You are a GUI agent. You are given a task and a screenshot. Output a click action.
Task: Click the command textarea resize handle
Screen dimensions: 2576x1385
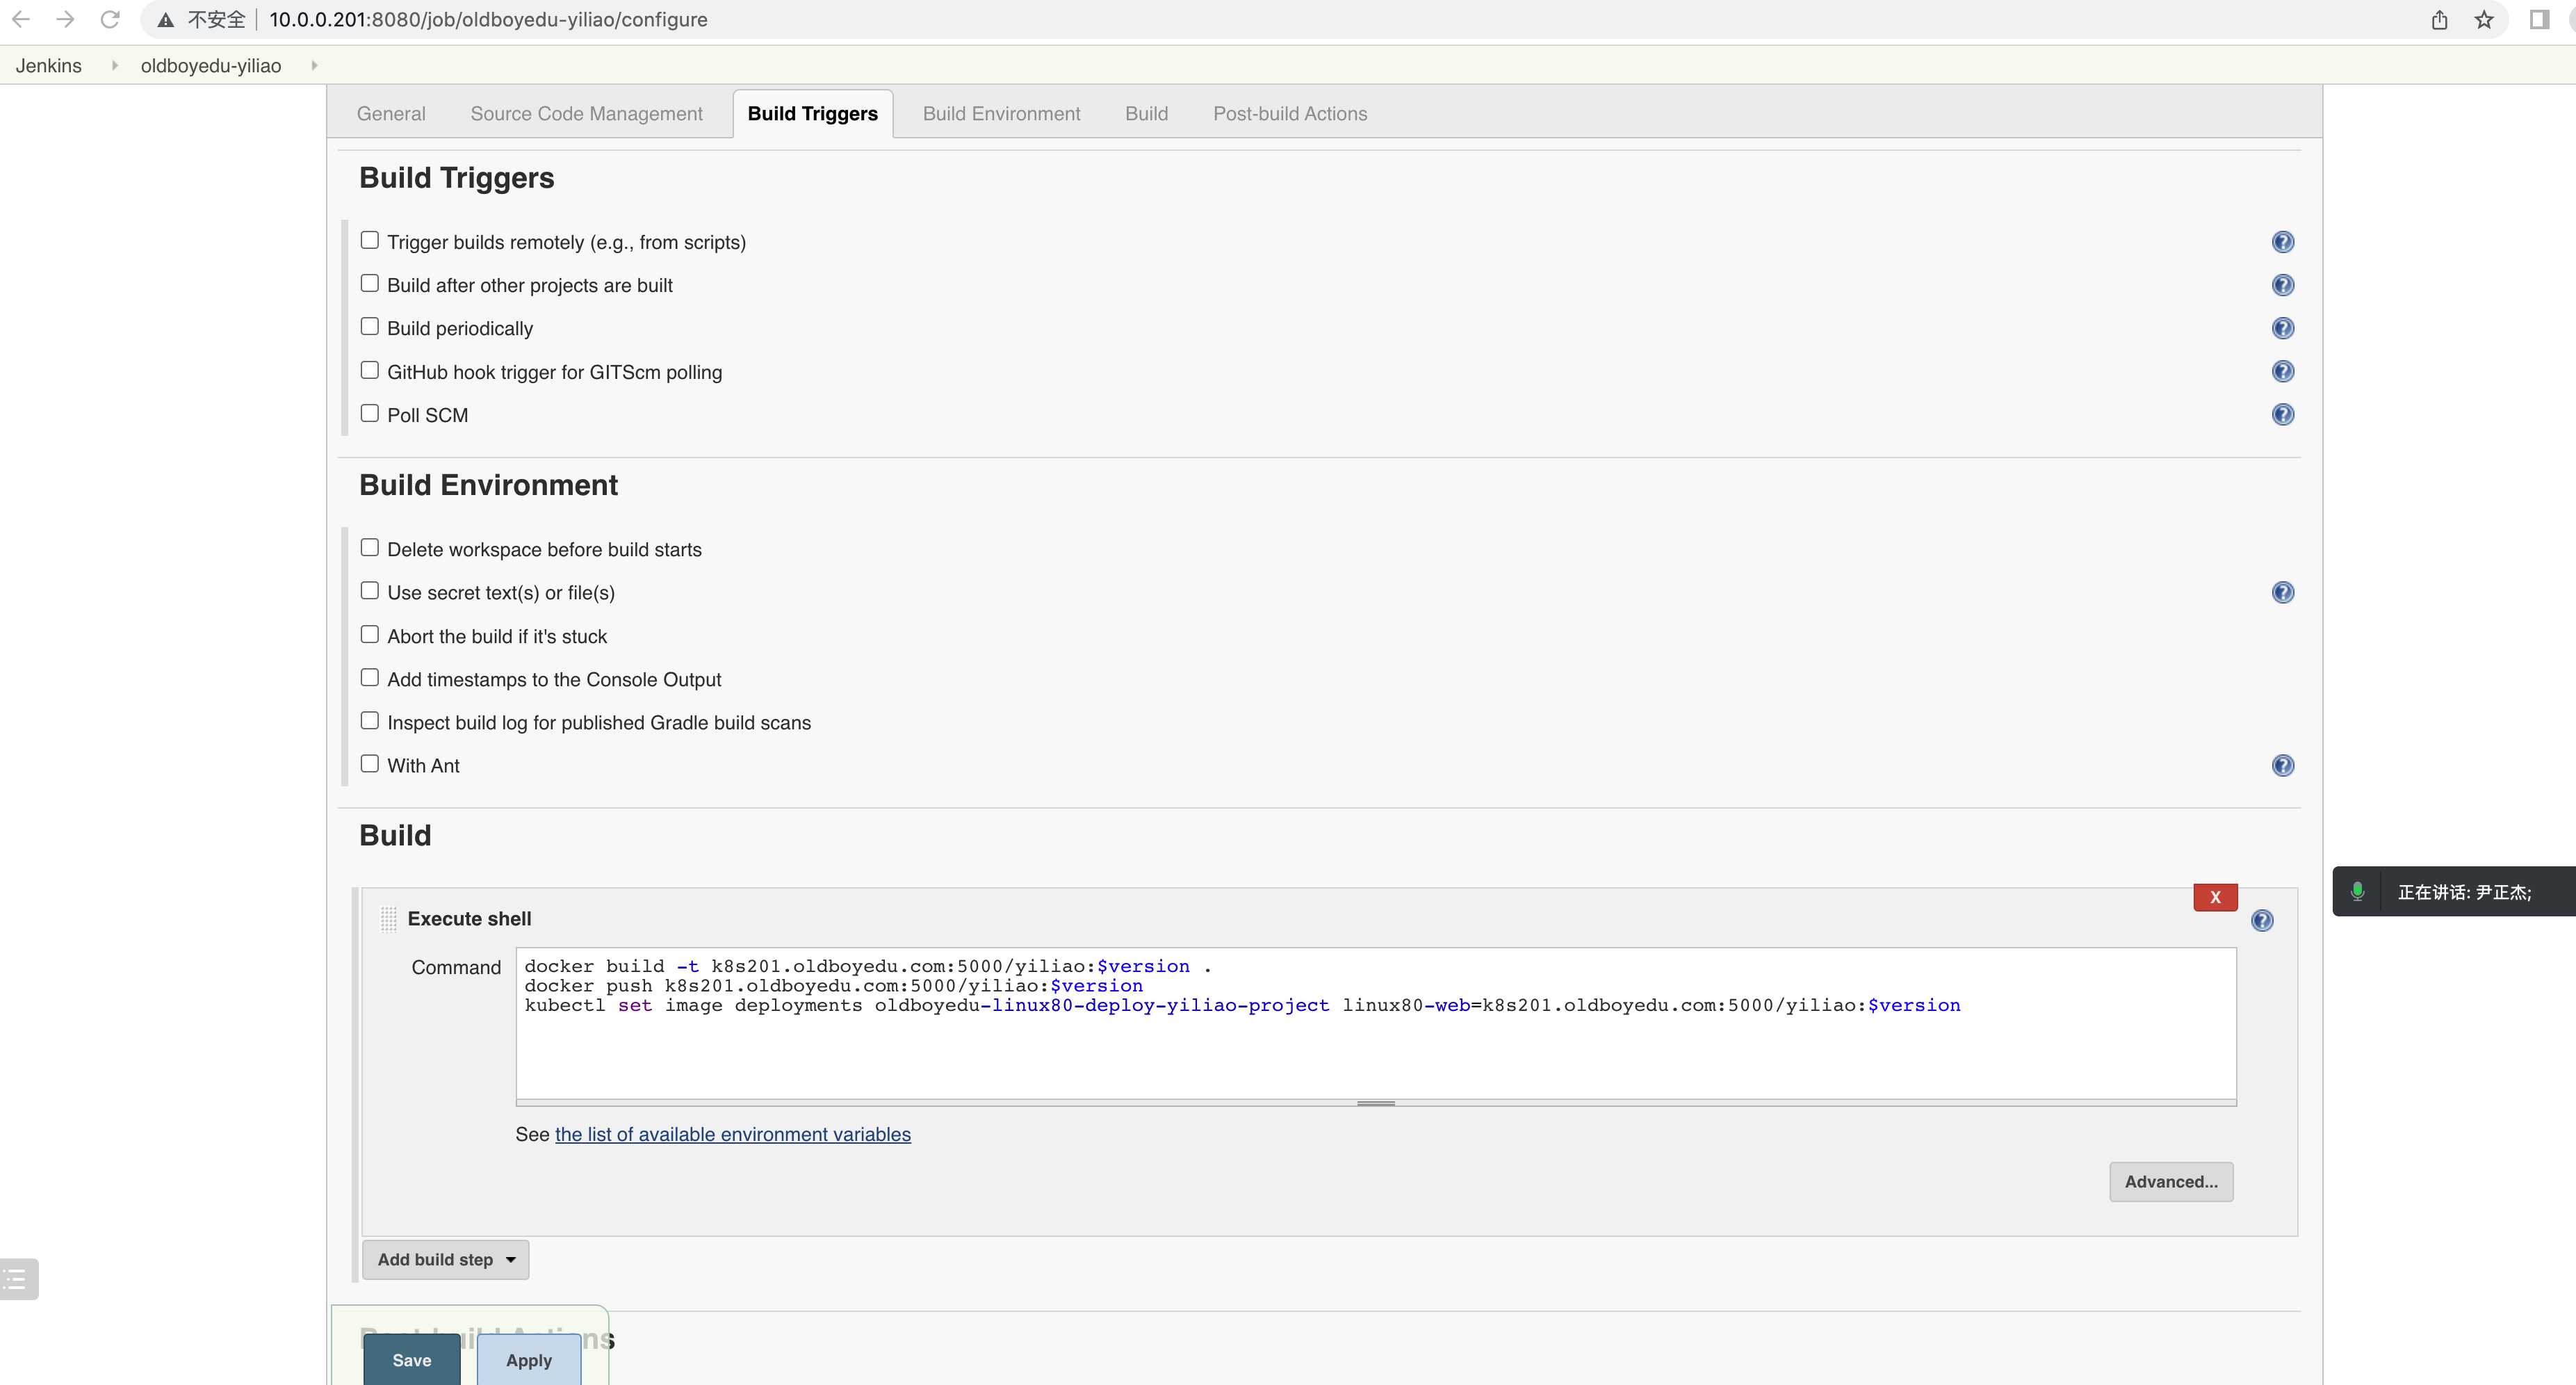click(1375, 1103)
